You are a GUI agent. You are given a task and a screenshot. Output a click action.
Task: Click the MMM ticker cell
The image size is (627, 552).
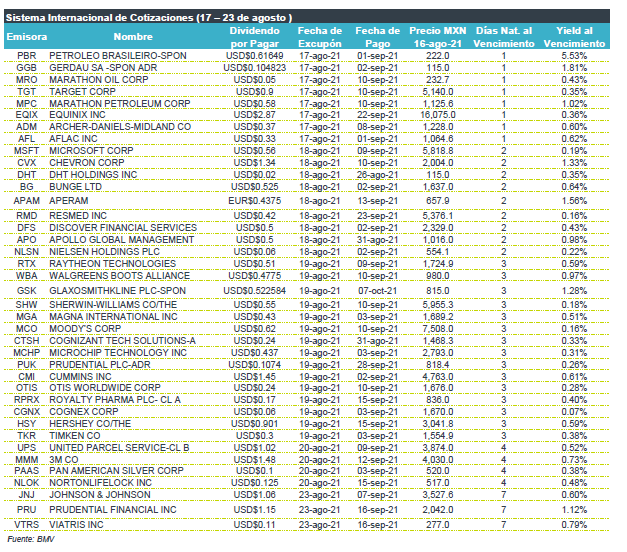27,460
